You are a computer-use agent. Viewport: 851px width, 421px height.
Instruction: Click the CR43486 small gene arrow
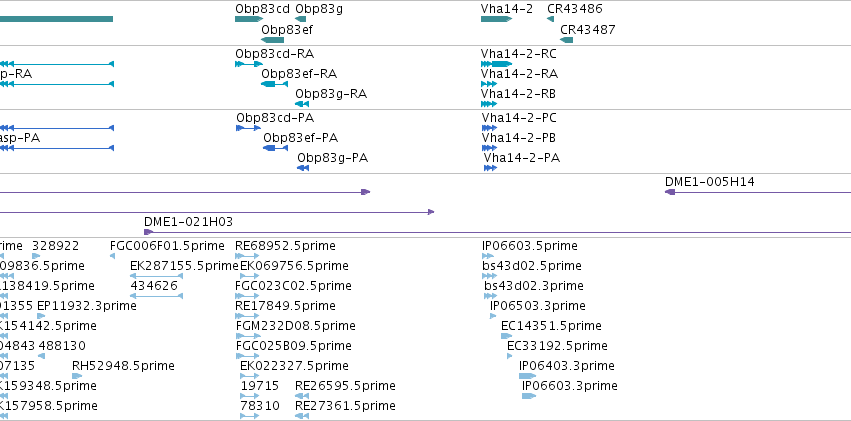[x=550, y=19]
